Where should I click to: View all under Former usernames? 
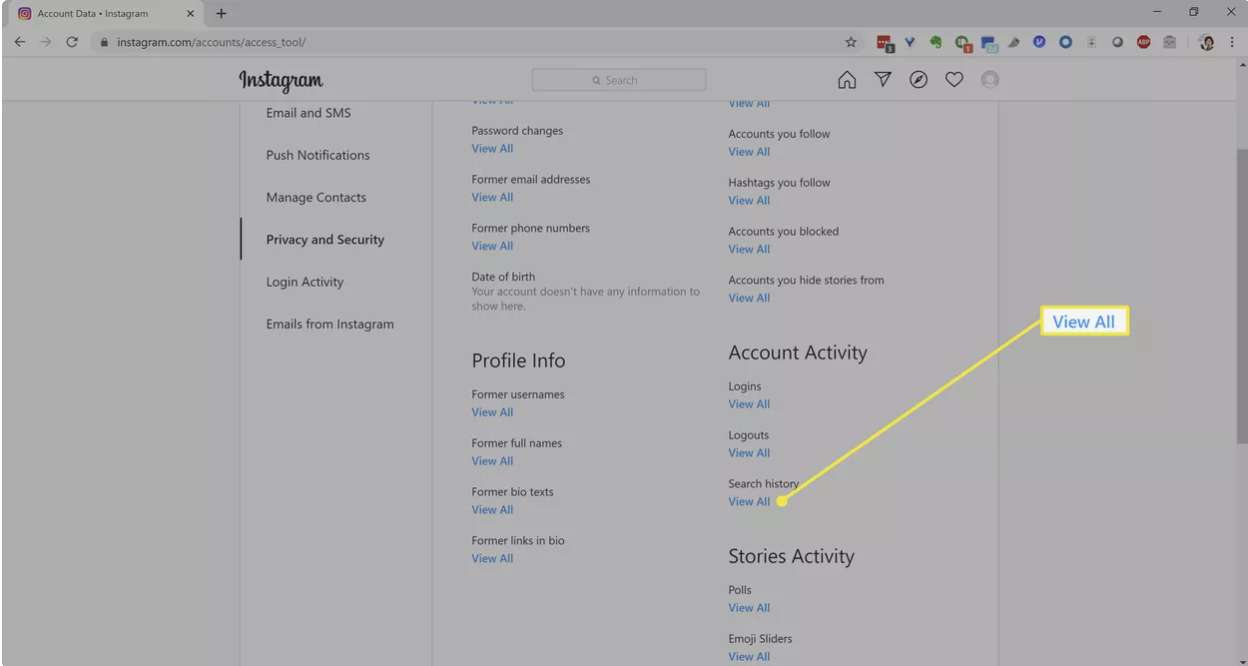pos(492,412)
